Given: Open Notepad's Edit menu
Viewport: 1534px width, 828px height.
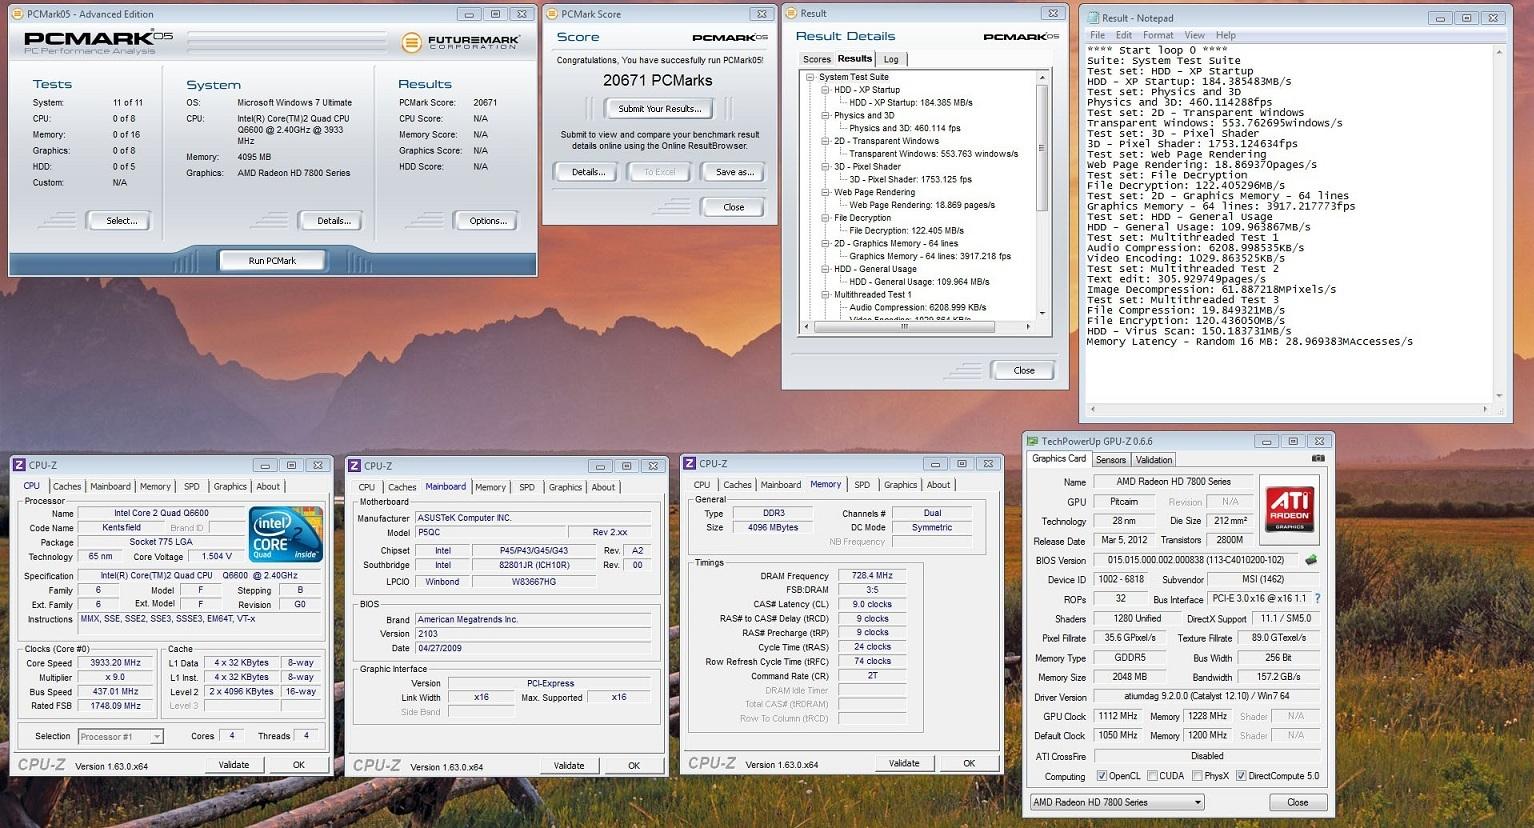Looking at the screenshot, I should click(x=1124, y=35).
